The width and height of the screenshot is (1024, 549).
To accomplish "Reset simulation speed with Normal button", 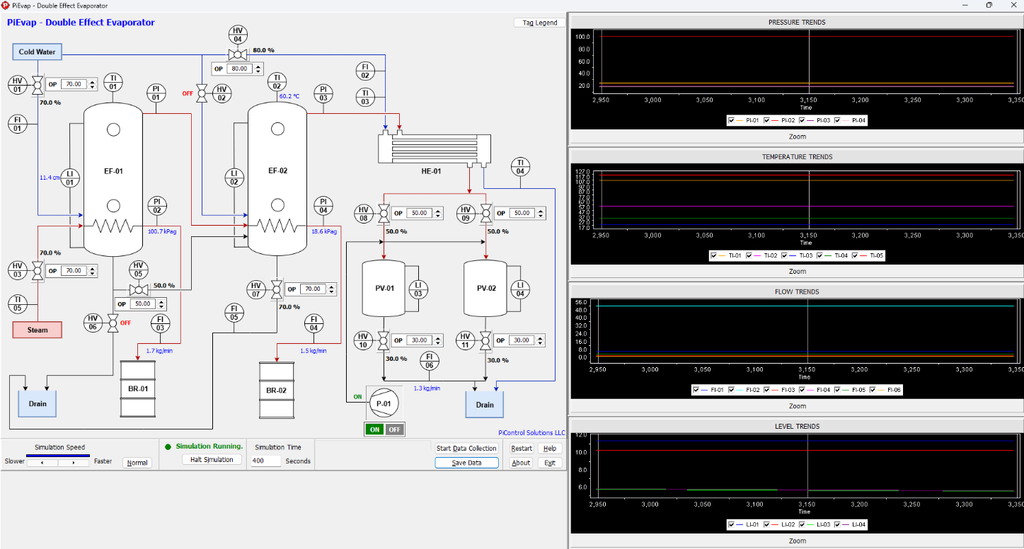I will pos(137,463).
